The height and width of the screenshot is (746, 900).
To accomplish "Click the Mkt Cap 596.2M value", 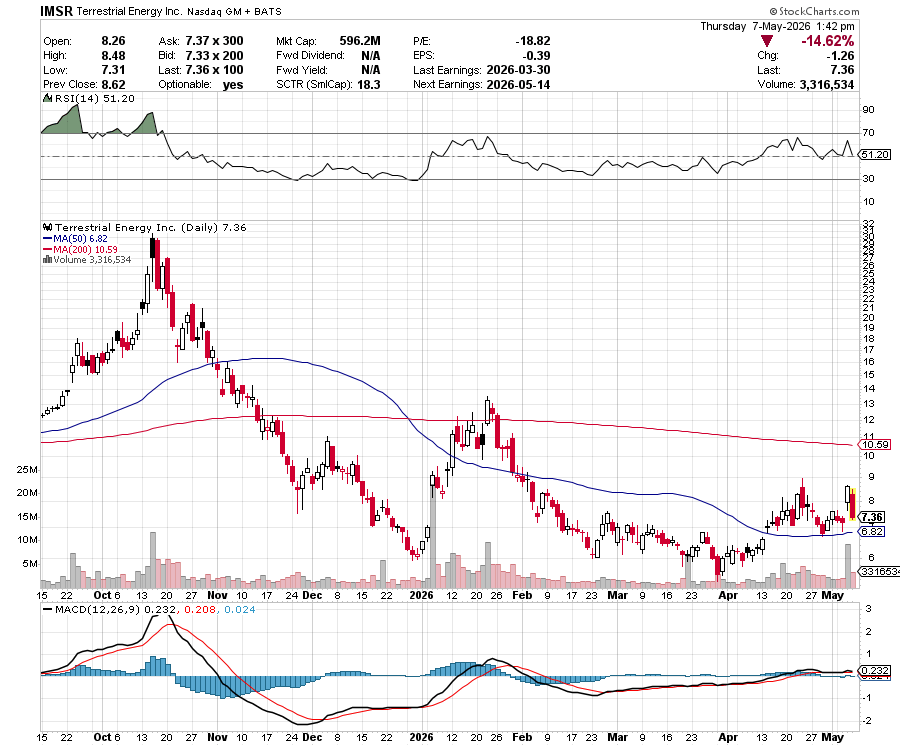I will (x=360, y=41).
